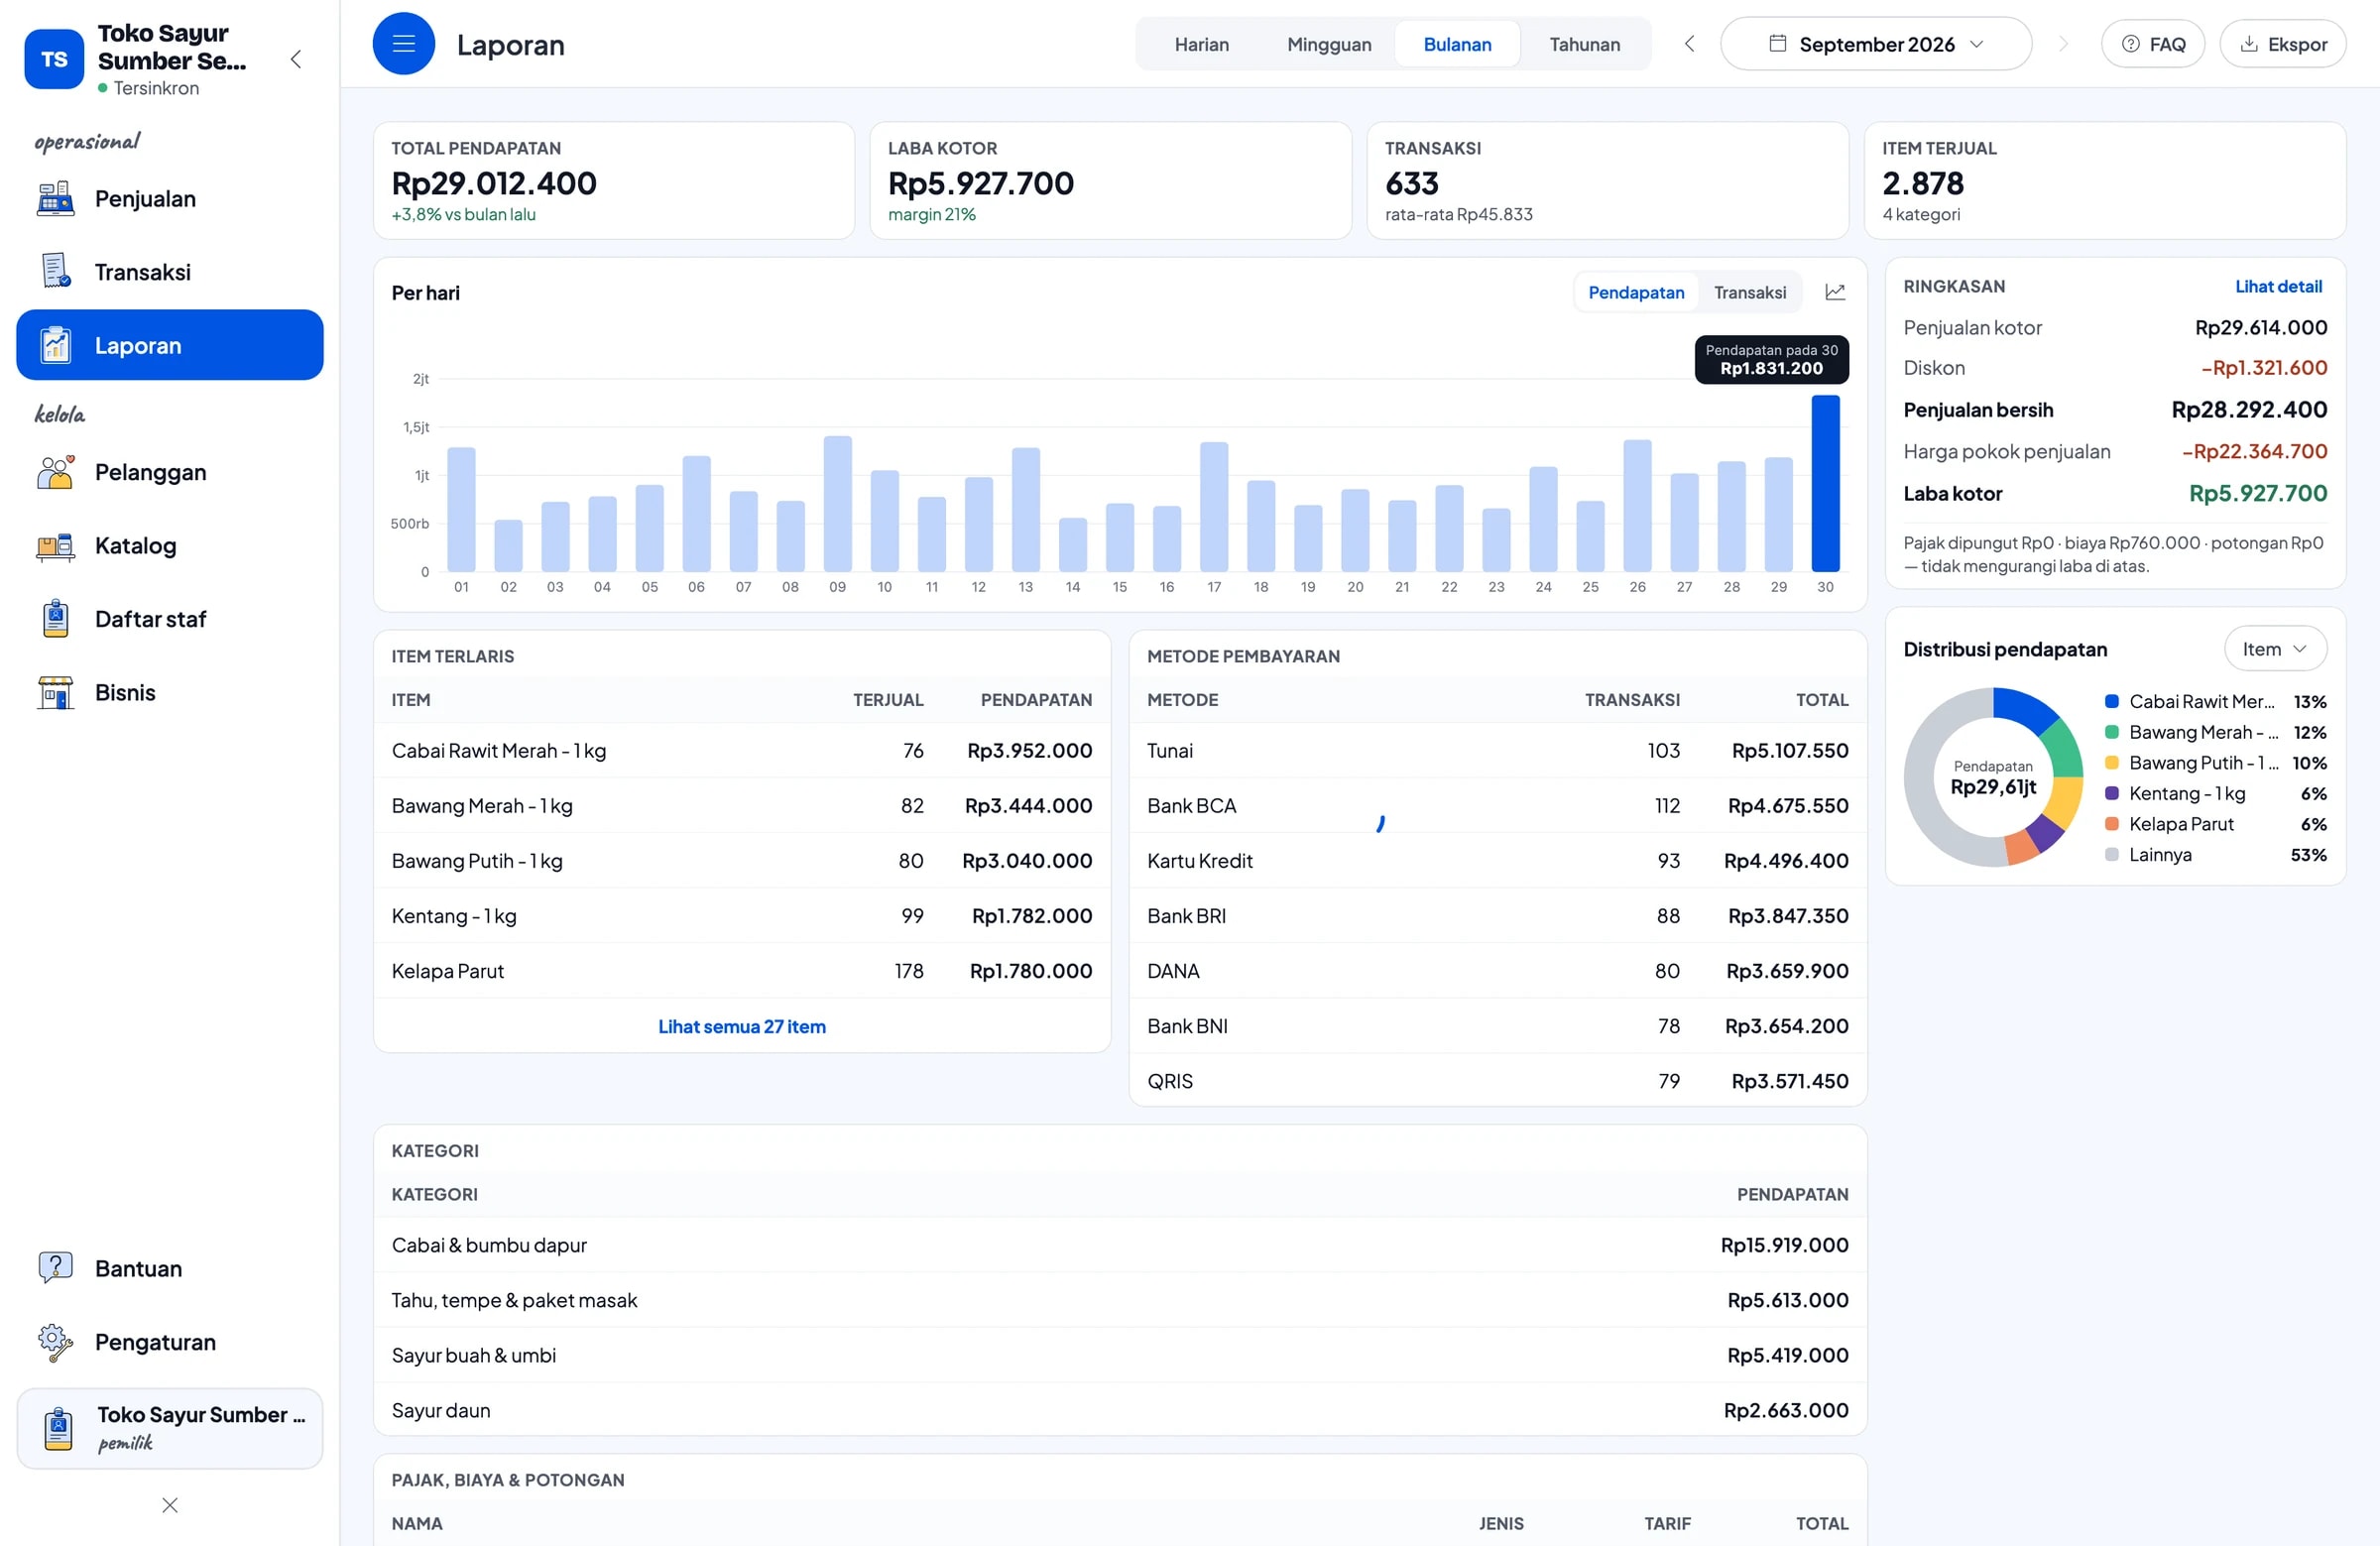Screen dimensions: 2380x1546
Task: Open the Penjualan sidebar icon
Action: [56, 198]
